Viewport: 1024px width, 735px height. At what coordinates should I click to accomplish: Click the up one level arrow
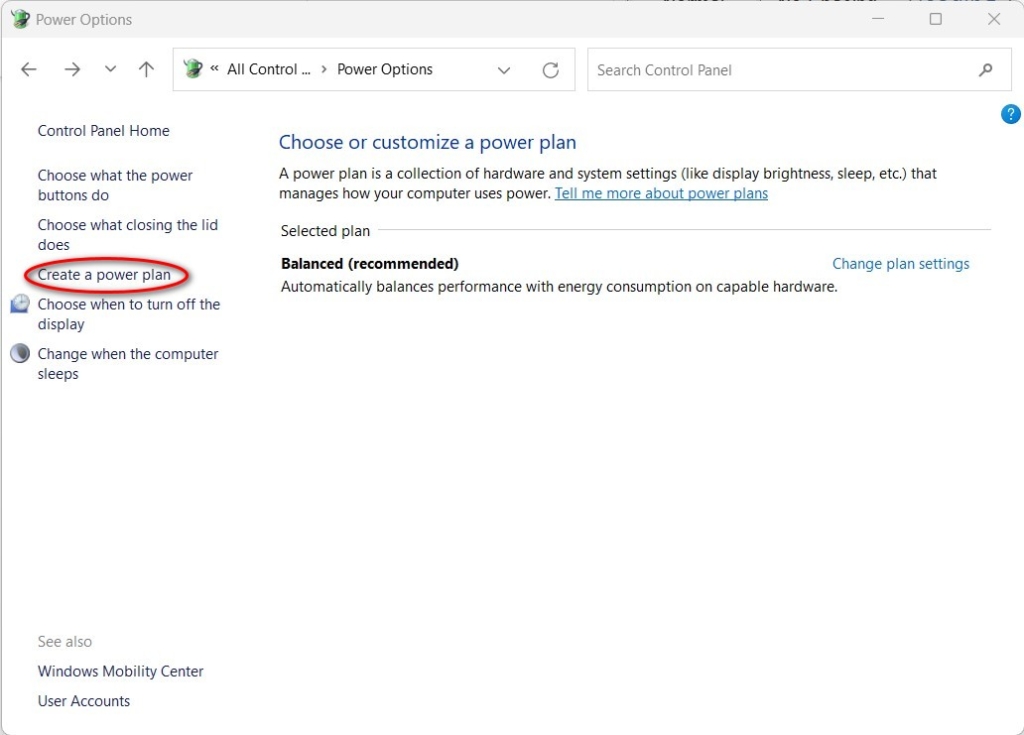[145, 69]
